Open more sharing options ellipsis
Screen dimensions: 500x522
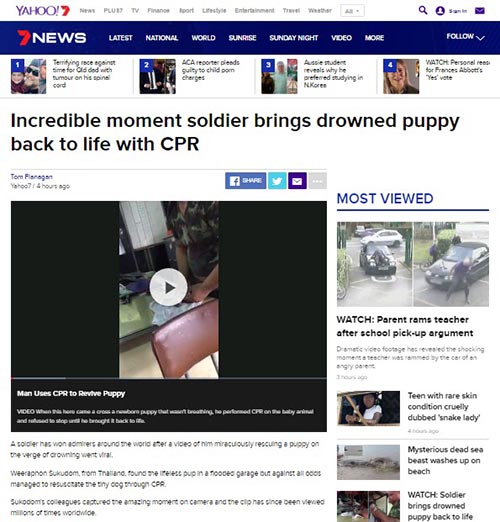click(x=317, y=181)
